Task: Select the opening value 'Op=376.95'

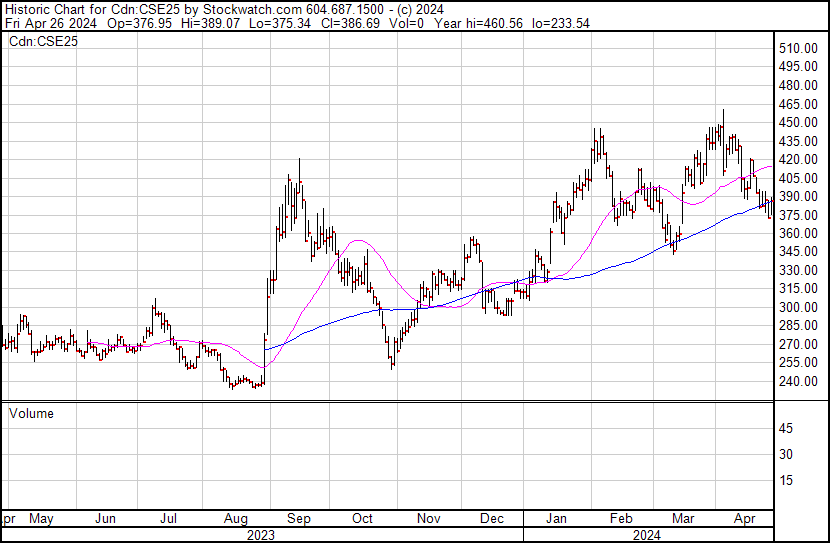Action: point(139,23)
